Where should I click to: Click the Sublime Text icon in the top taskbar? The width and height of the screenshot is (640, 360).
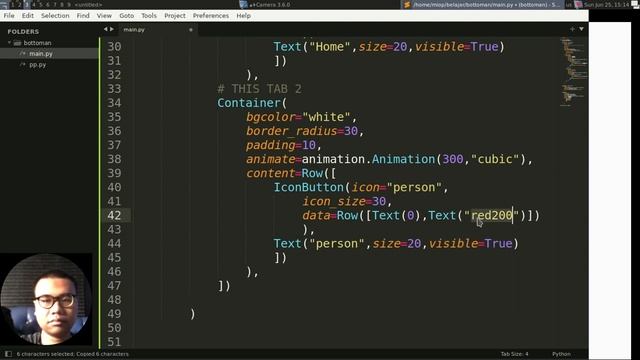click(407, 5)
